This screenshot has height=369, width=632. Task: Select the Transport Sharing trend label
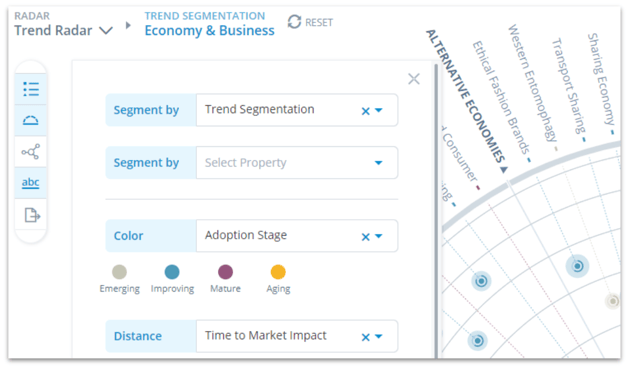(x=569, y=85)
